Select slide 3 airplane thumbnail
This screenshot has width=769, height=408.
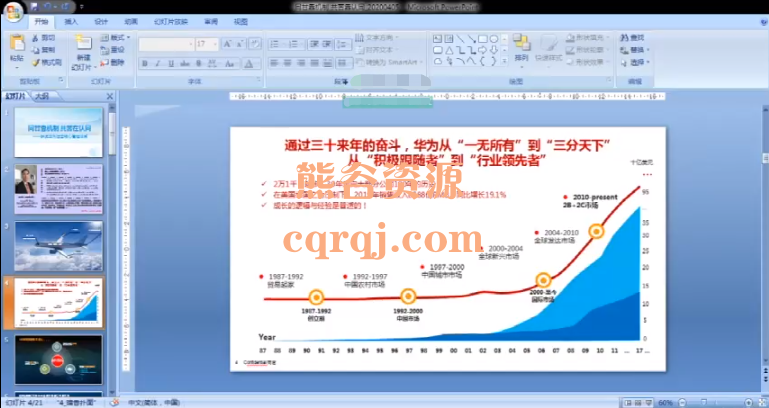click(59, 246)
